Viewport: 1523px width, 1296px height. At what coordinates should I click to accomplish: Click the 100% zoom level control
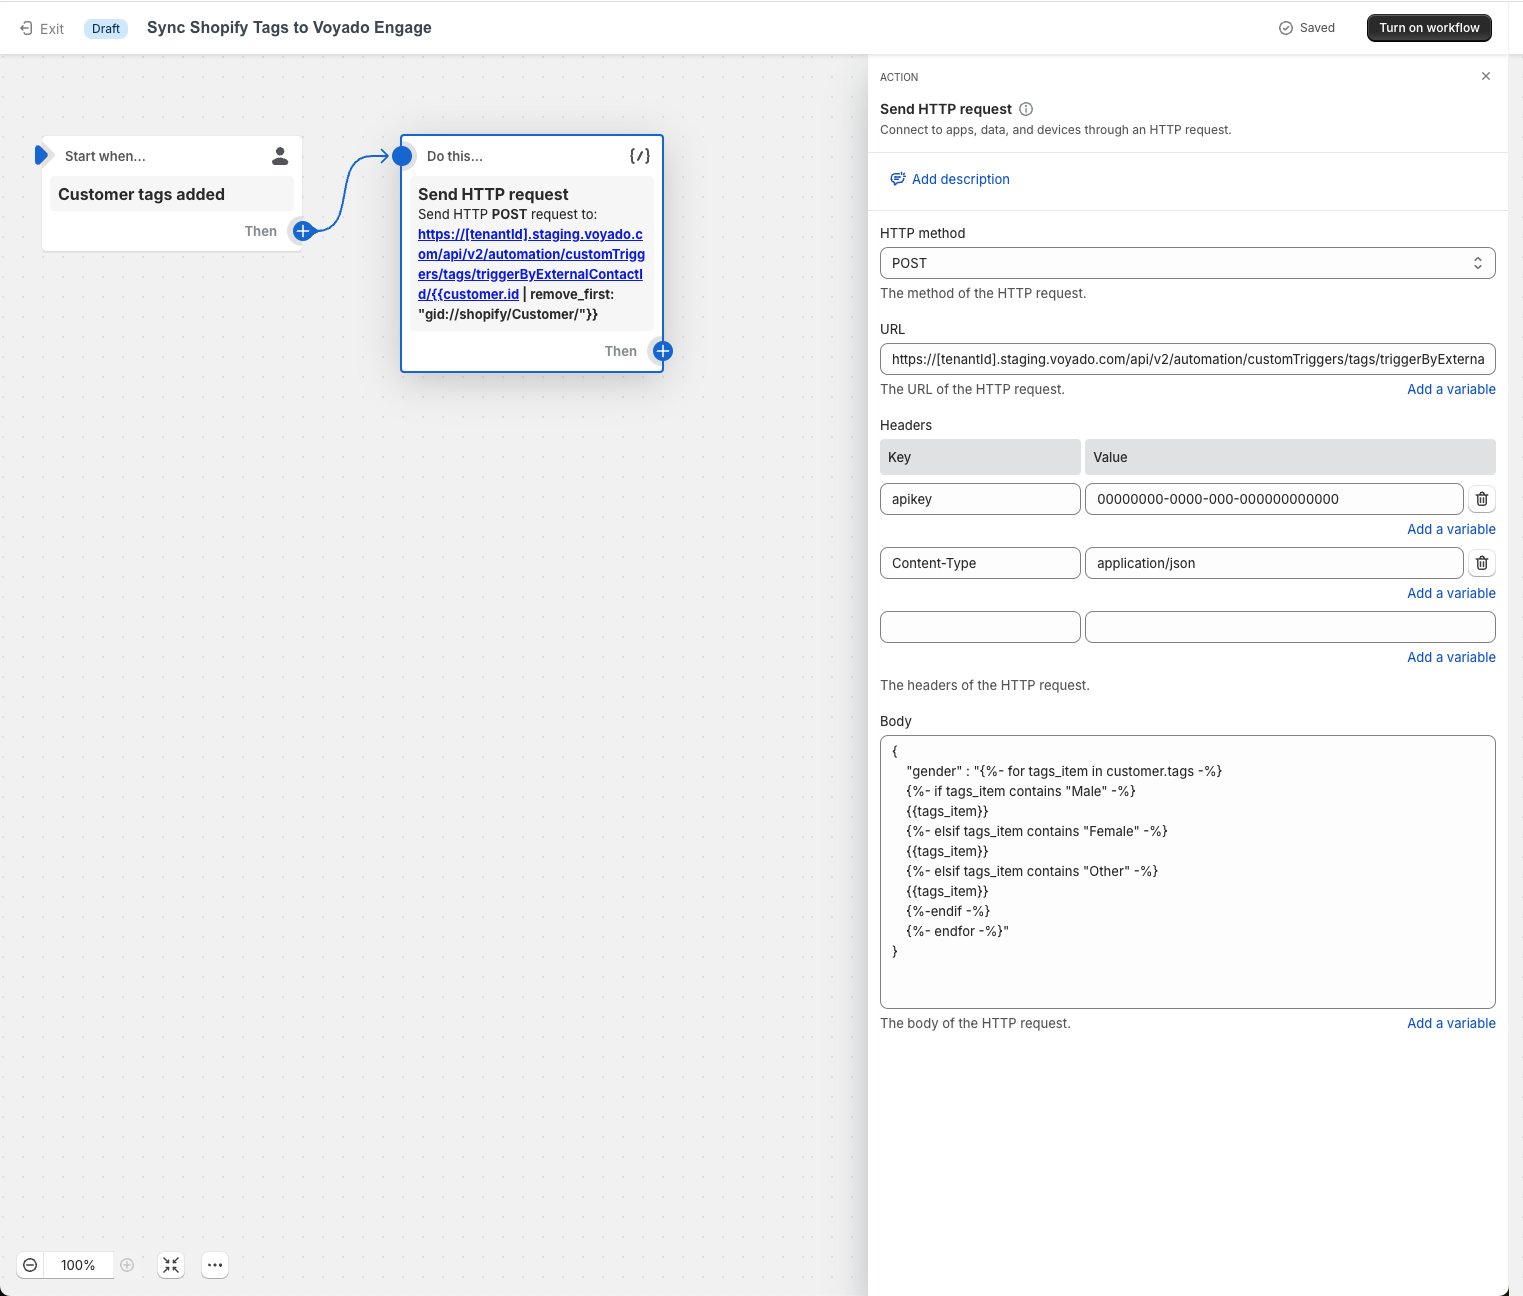point(78,1265)
